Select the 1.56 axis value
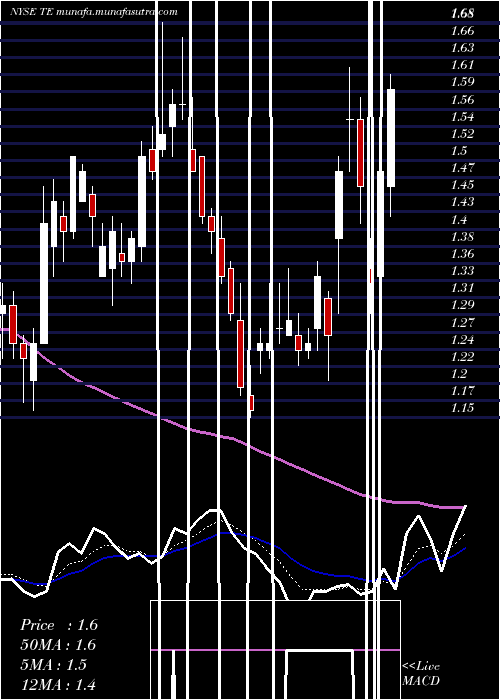 coord(462,100)
